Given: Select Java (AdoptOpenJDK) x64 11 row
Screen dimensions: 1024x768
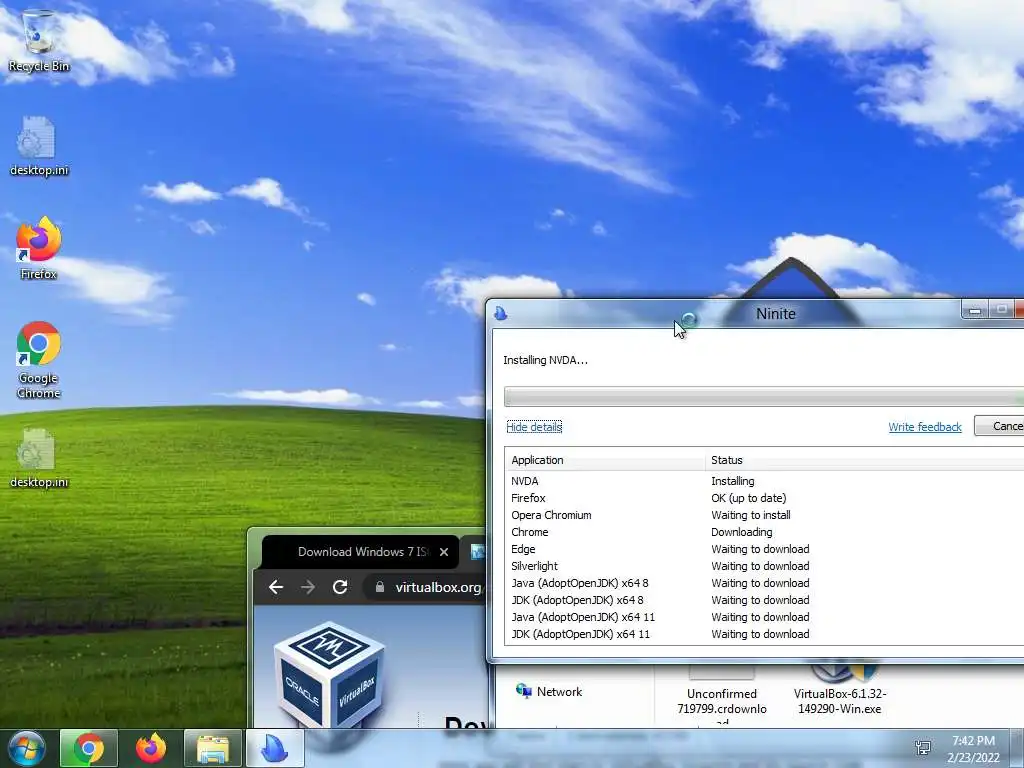Looking at the screenshot, I should pyautogui.click(x=764, y=617).
